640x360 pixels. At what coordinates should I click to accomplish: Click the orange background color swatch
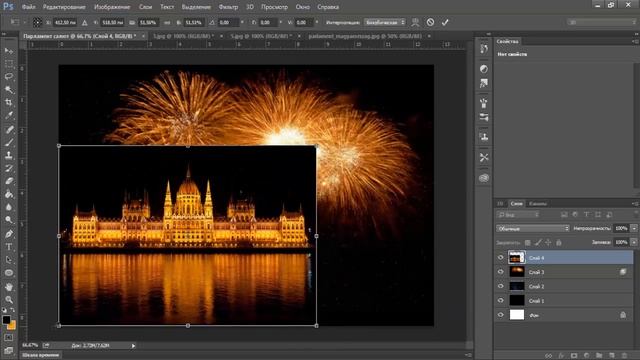(12, 326)
